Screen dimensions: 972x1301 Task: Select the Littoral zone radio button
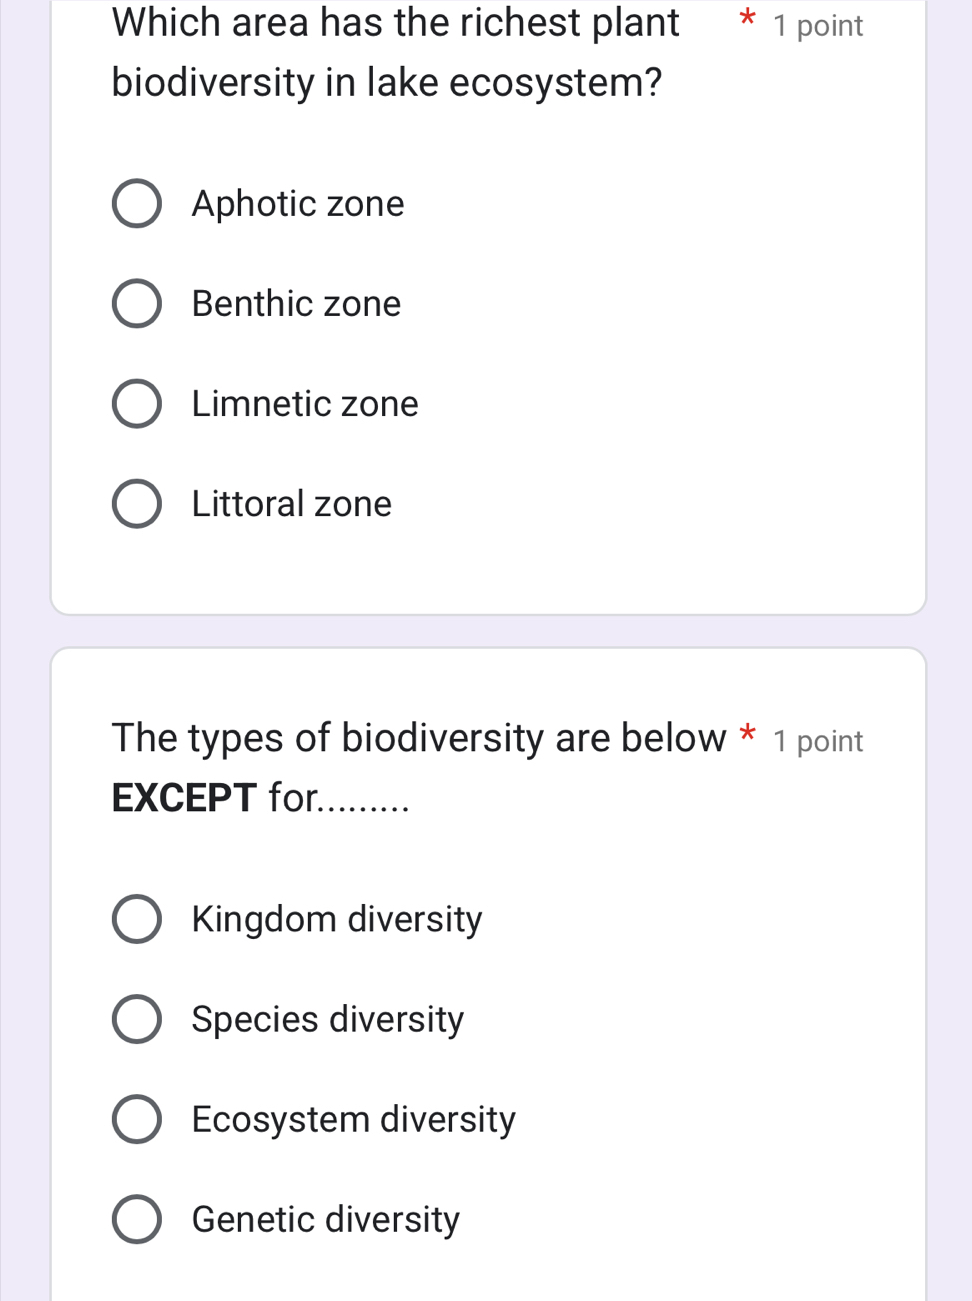click(x=137, y=504)
